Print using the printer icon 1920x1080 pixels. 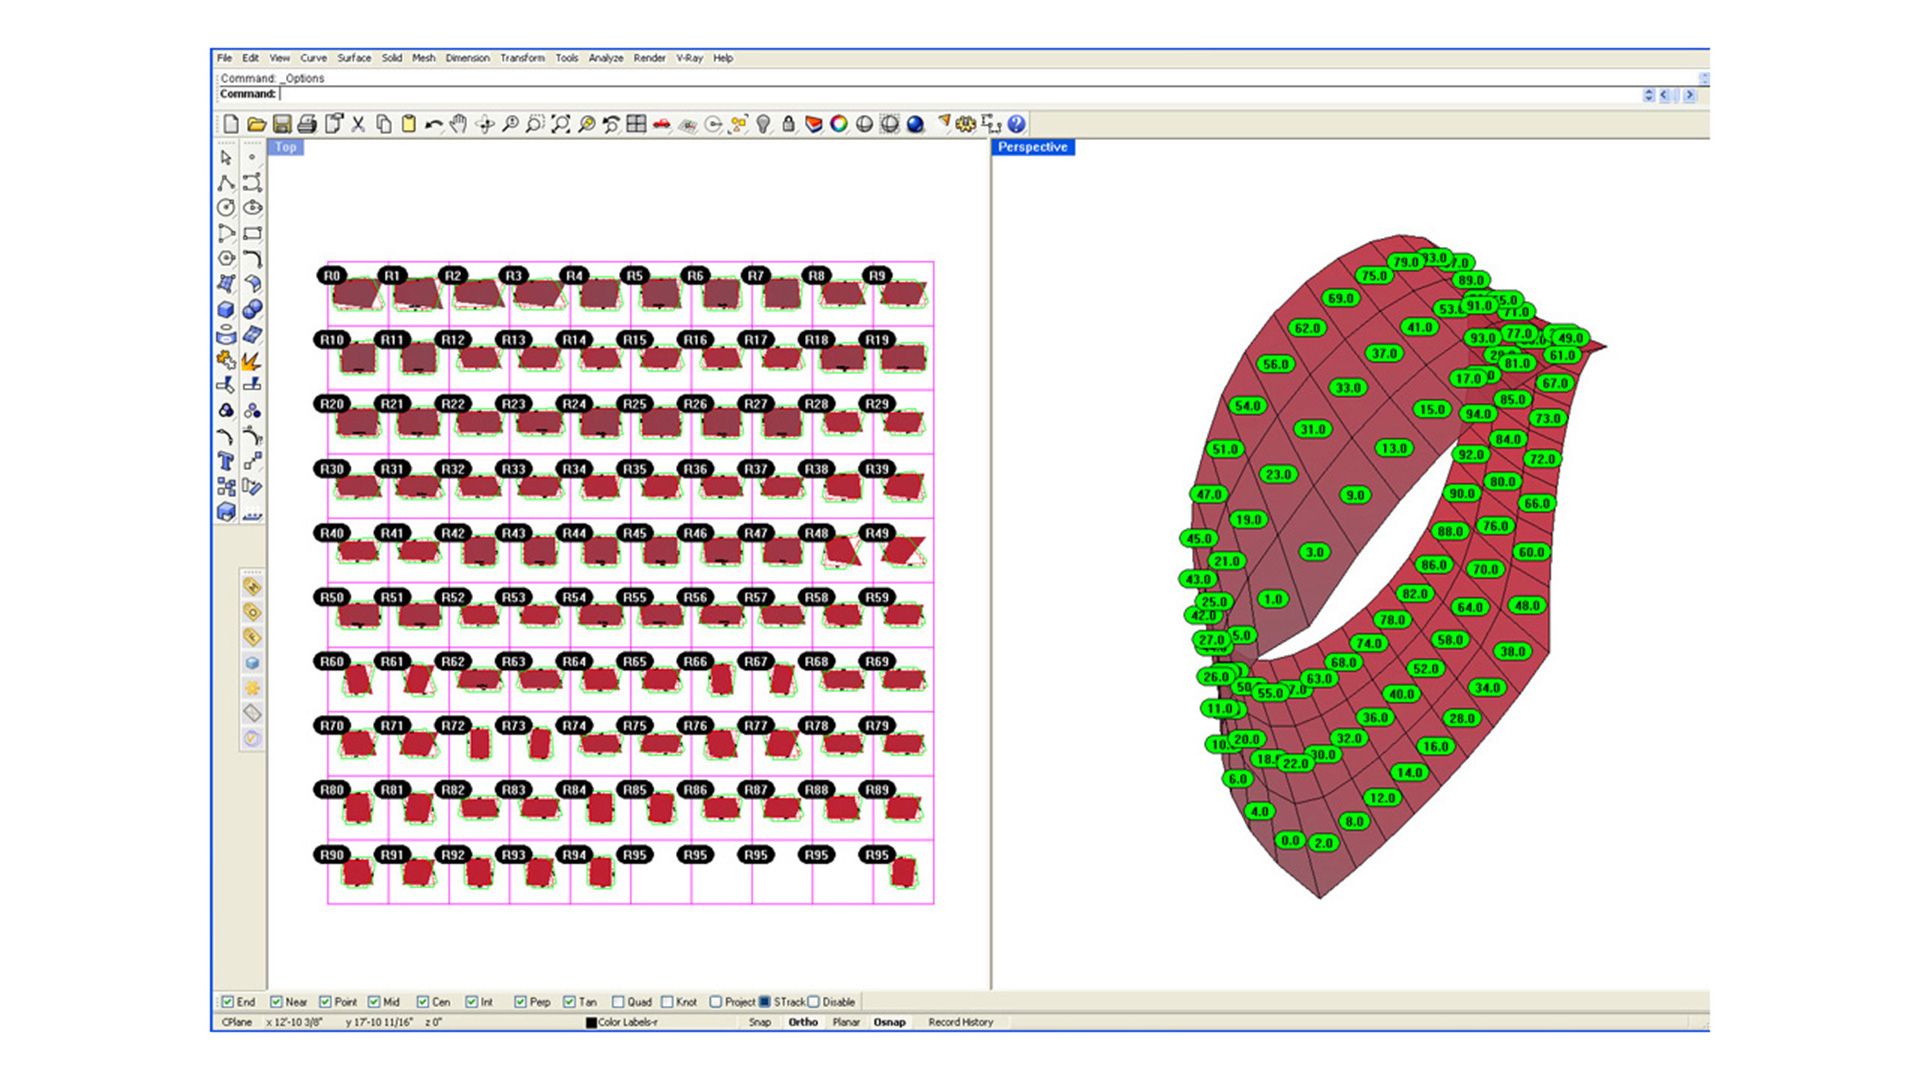307,124
